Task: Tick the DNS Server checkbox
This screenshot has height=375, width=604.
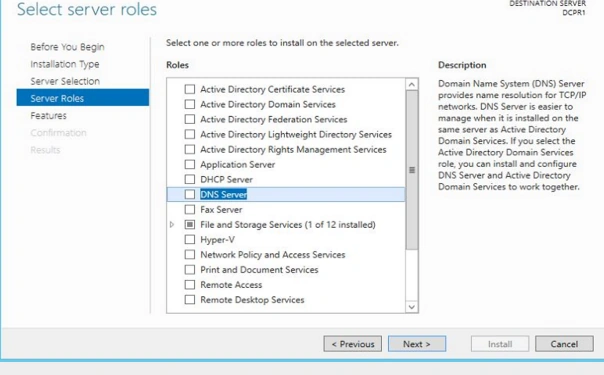Action: pyautogui.click(x=190, y=194)
